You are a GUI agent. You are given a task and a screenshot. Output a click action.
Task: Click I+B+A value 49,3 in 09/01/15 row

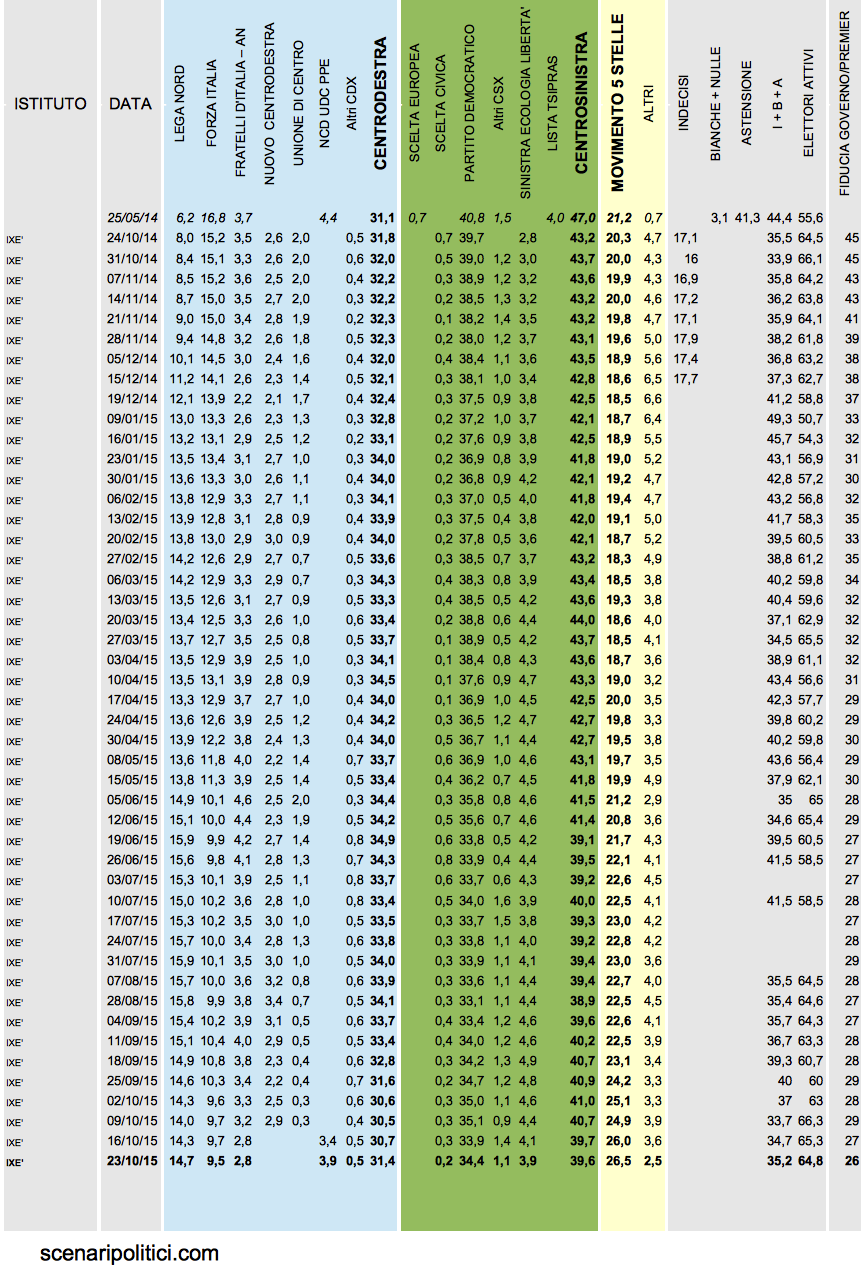[780, 418]
